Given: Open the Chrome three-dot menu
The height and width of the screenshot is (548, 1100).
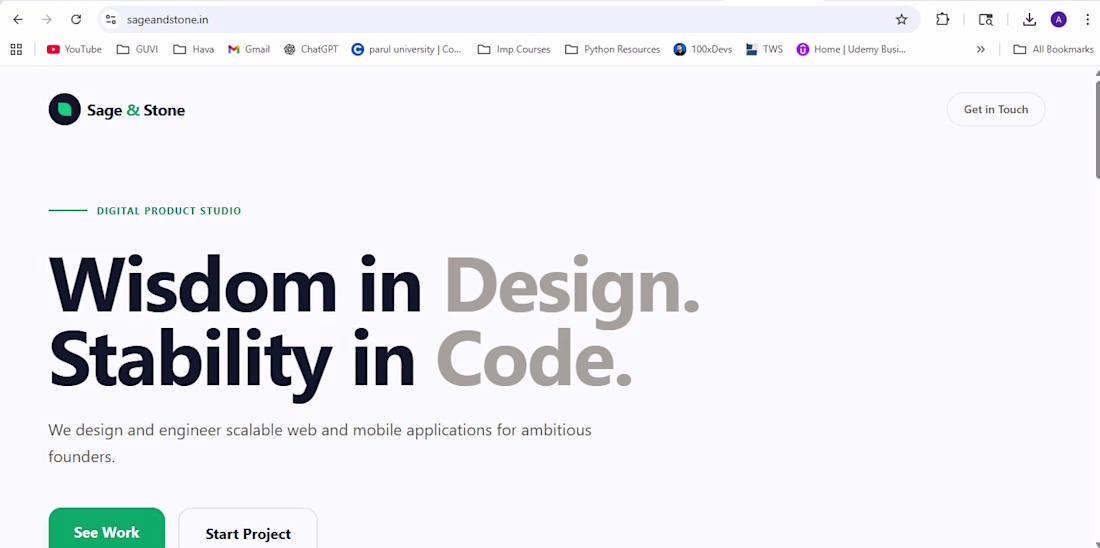Looking at the screenshot, I should click(x=1087, y=20).
